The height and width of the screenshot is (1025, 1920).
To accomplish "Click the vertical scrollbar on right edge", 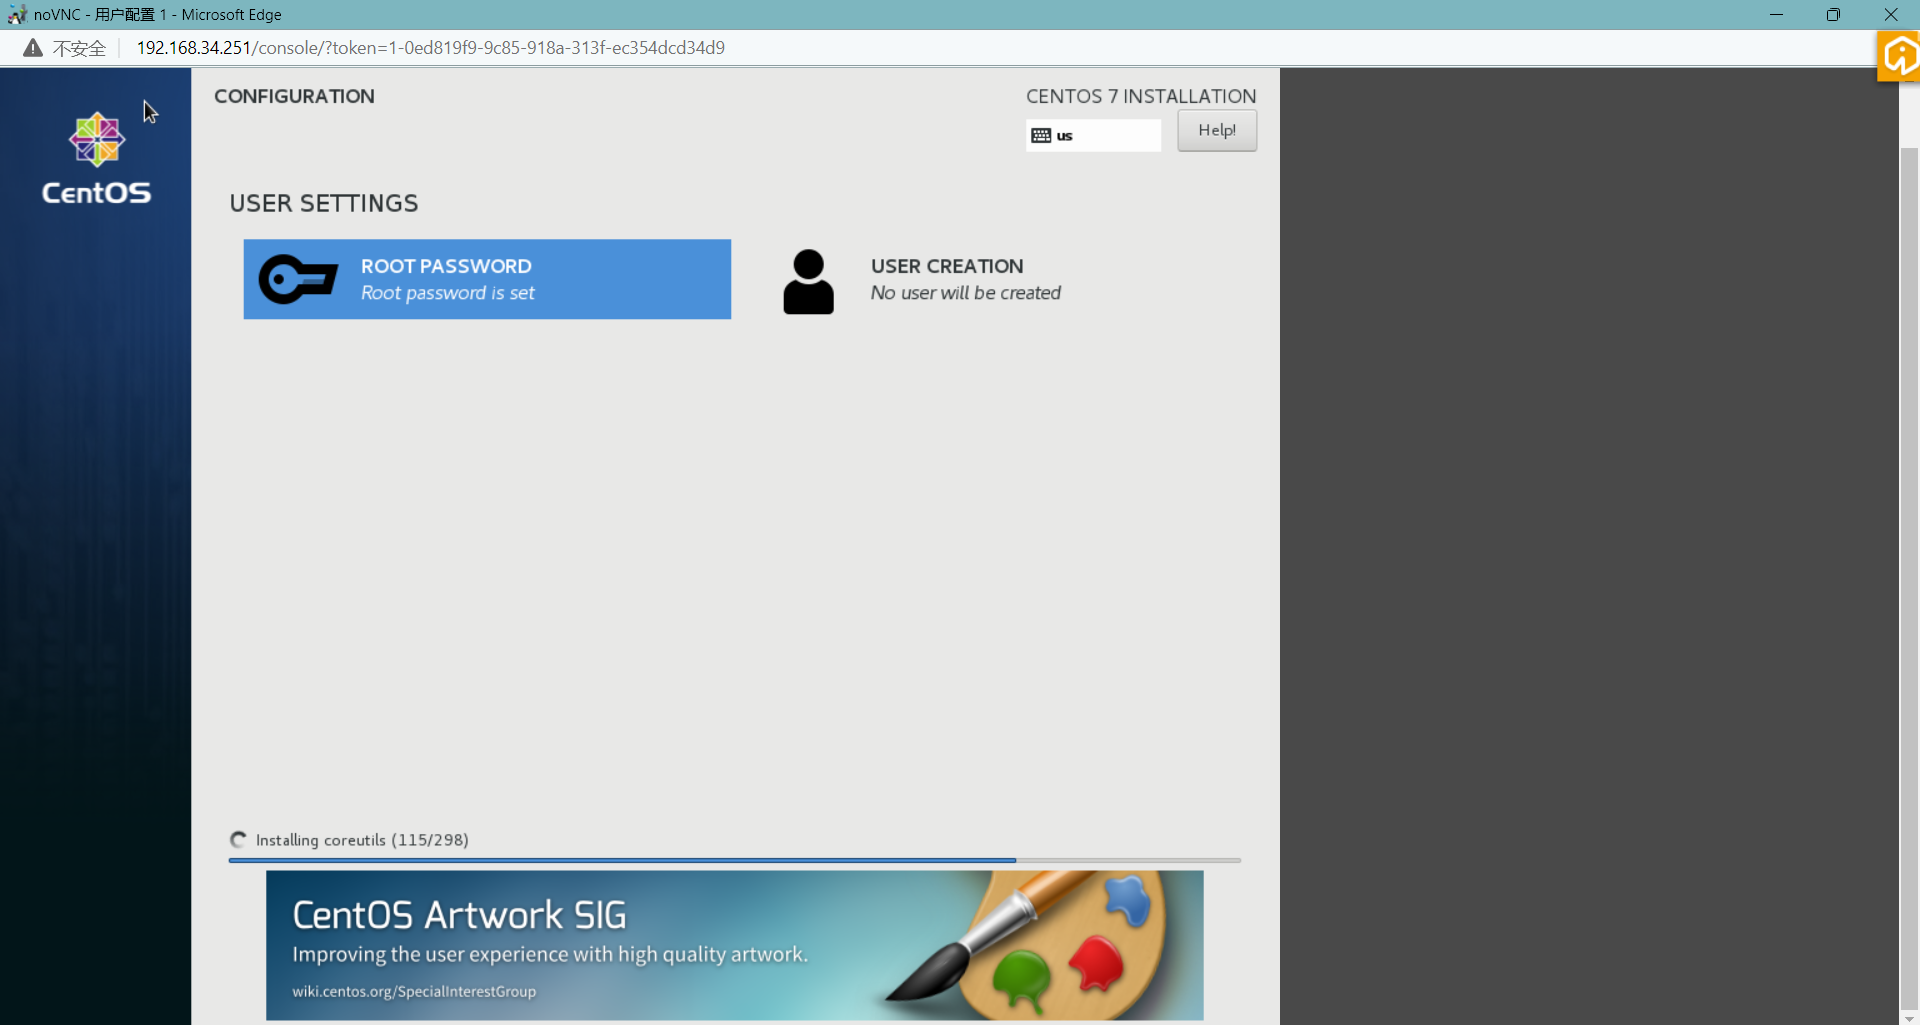I will [1909, 580].
